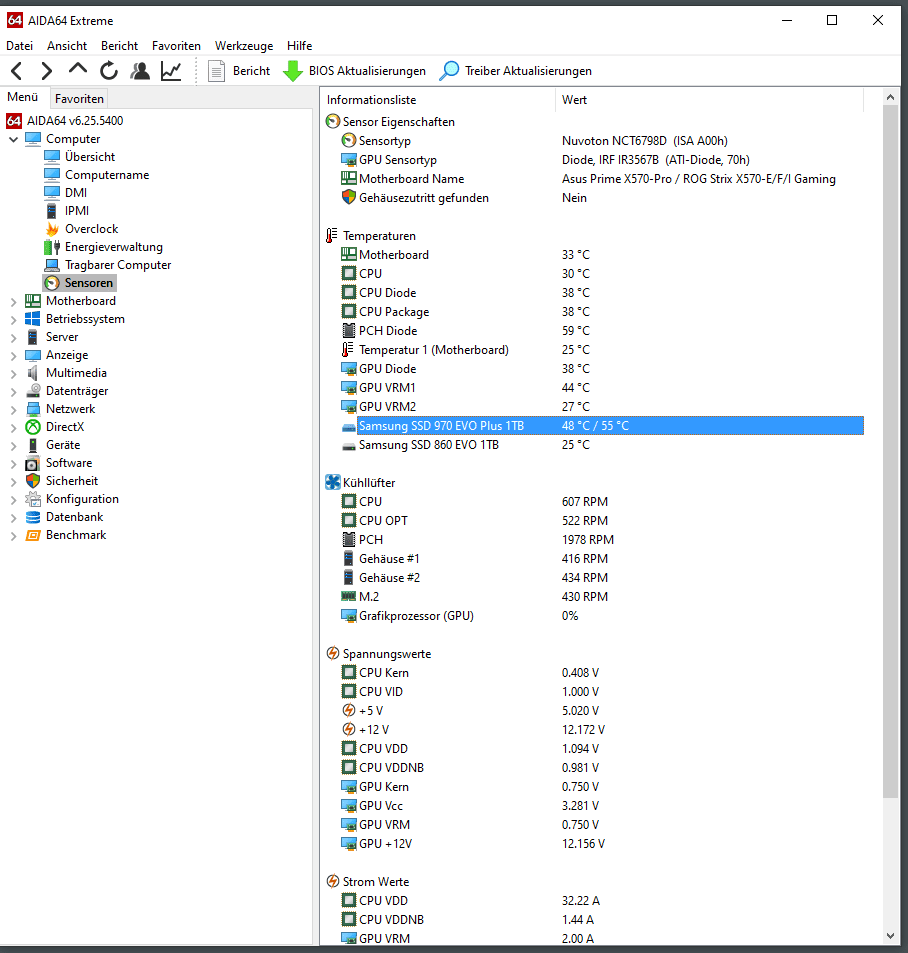Select the Samsung SSD 970 EVO Plus 1TB row
This screenshot has width=908, height=953.
pyautogui.click(x=602, y=426)
